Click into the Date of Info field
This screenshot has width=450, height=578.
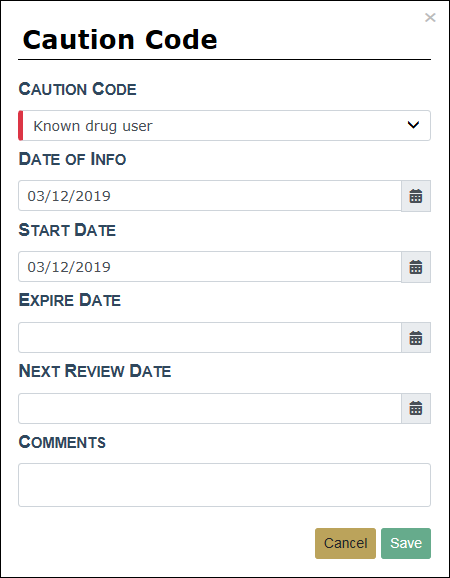pyautogui.click(x=210, y=196)
